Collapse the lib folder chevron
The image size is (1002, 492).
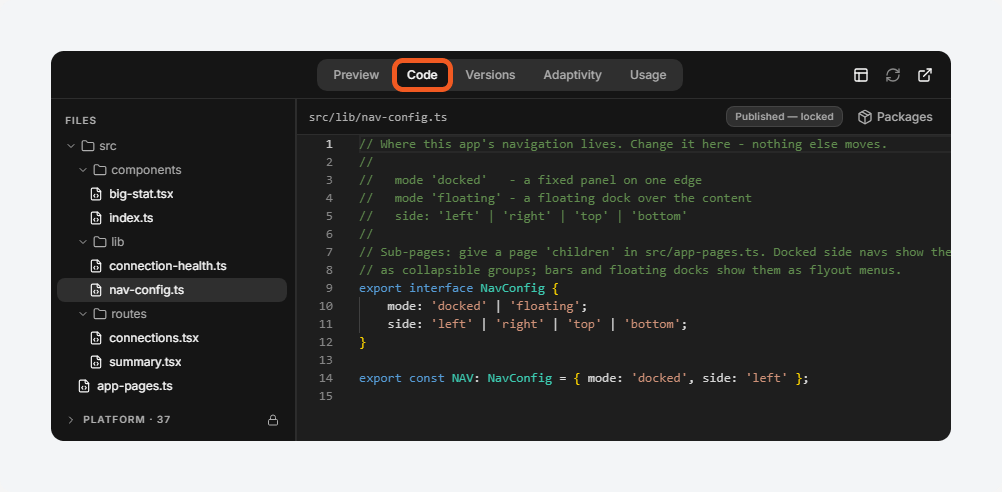point(83,242)
